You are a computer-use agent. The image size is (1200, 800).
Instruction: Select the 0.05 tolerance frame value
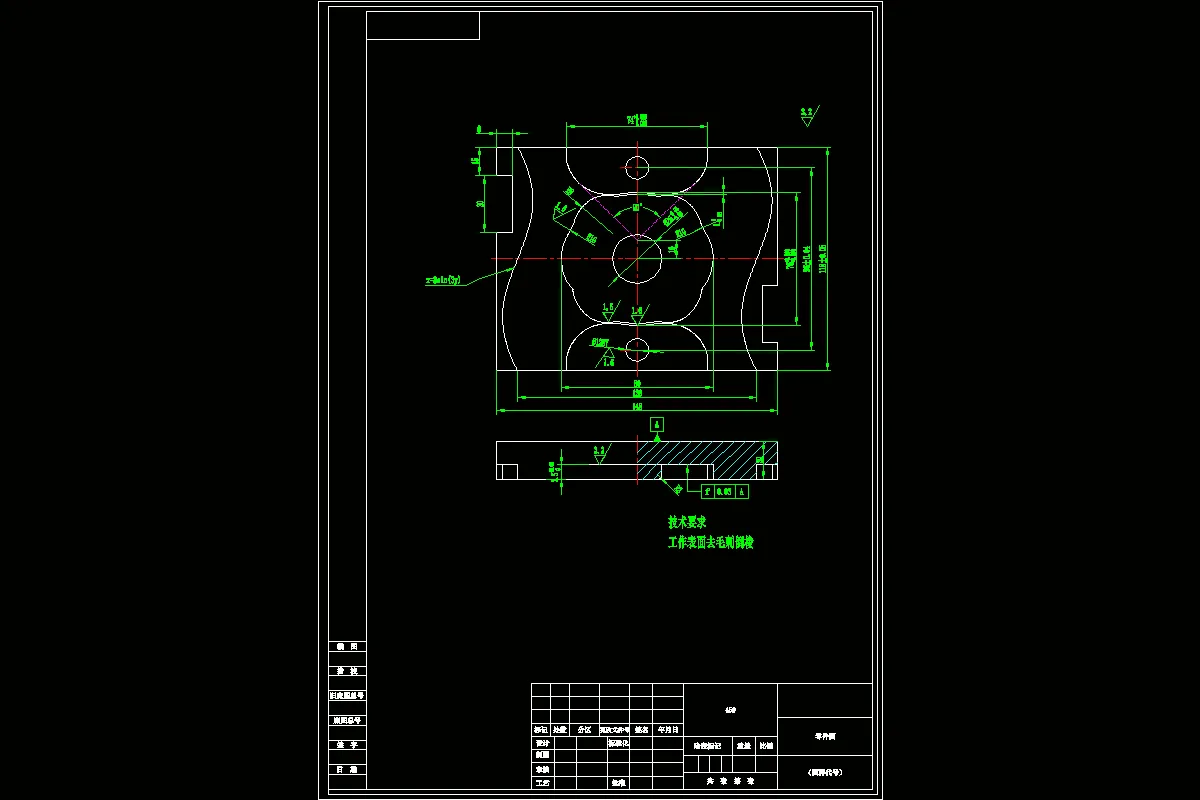[726, 492]
